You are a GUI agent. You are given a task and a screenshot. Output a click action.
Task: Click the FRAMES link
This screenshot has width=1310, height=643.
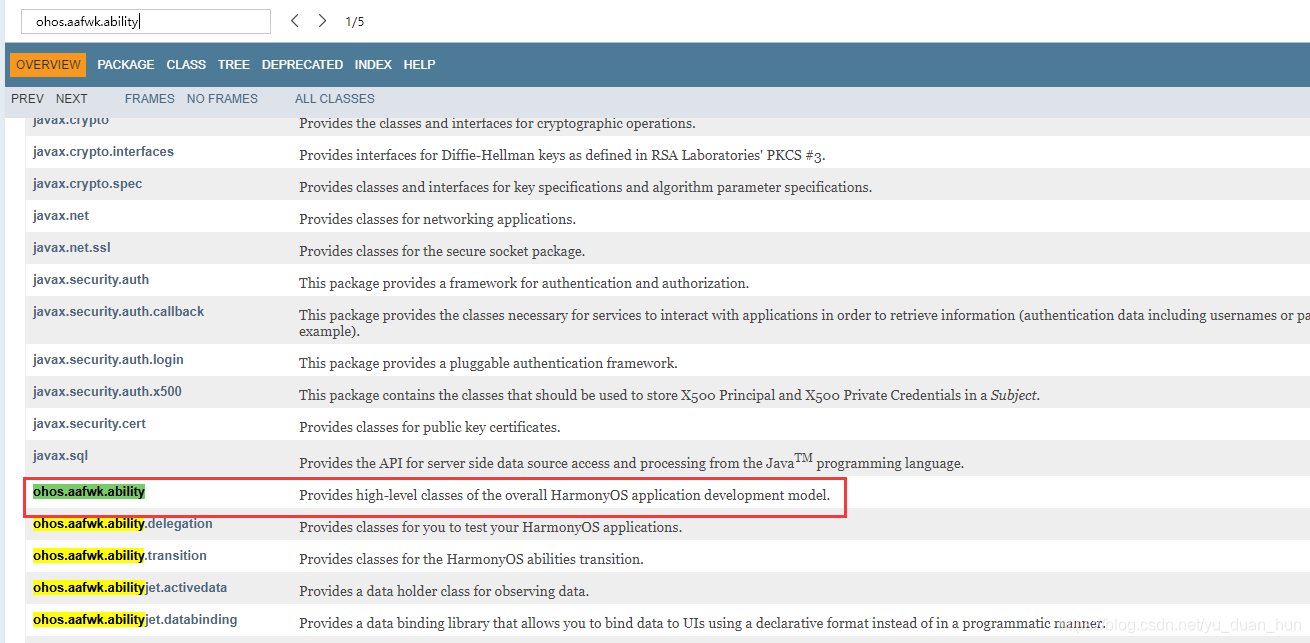tap(150, 99)
